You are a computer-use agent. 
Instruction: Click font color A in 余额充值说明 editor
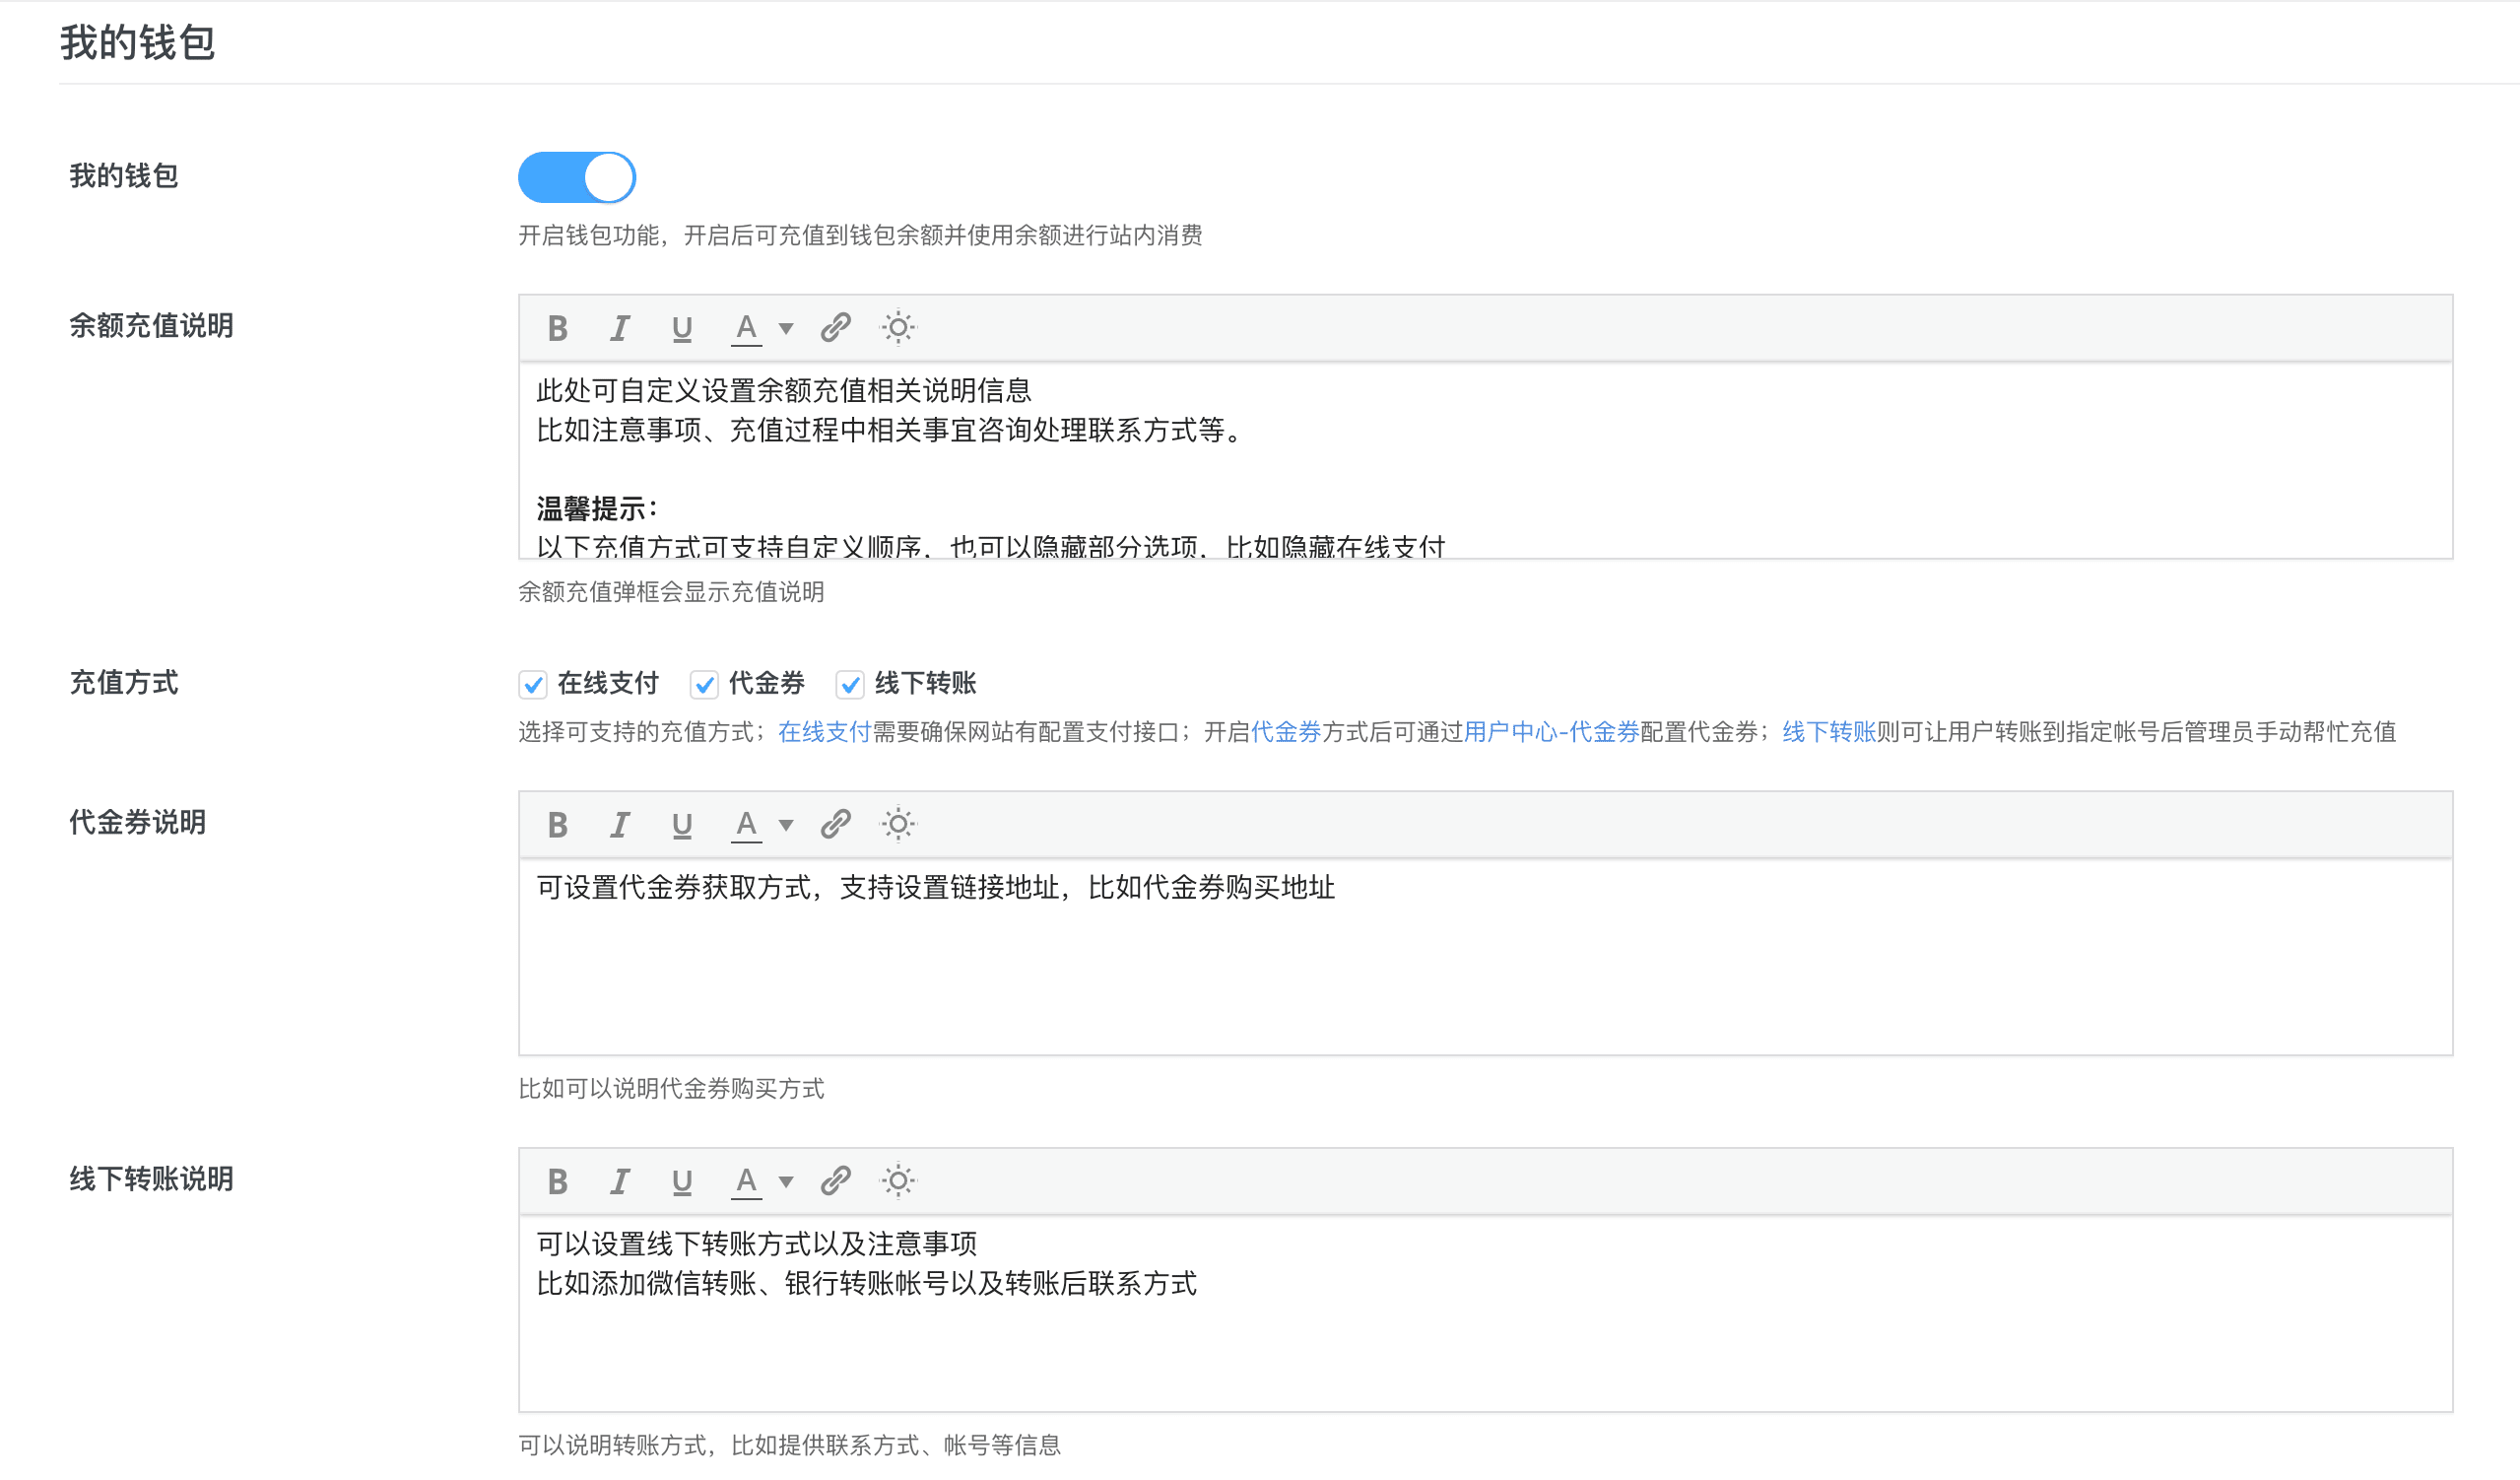(746, 328)
